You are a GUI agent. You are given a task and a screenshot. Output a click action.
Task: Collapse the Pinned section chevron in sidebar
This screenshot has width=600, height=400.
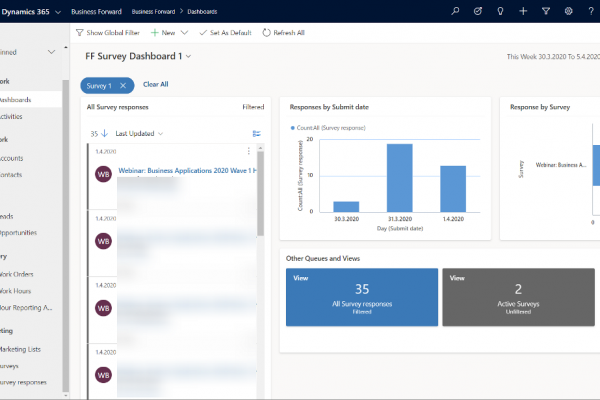51,52
